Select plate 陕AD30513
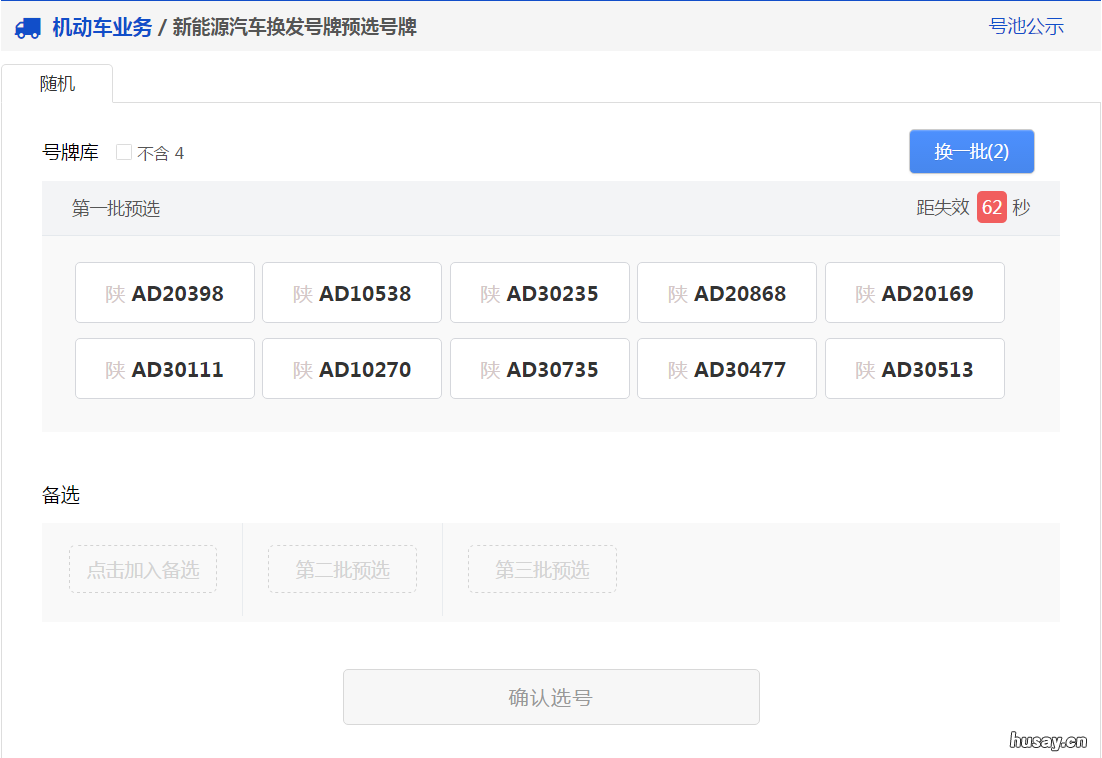 point(914,368)
